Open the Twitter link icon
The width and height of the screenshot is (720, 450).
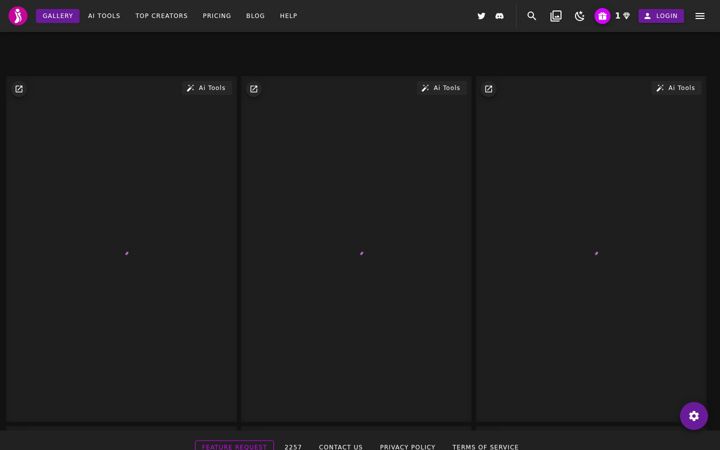[x=481, y=16]
